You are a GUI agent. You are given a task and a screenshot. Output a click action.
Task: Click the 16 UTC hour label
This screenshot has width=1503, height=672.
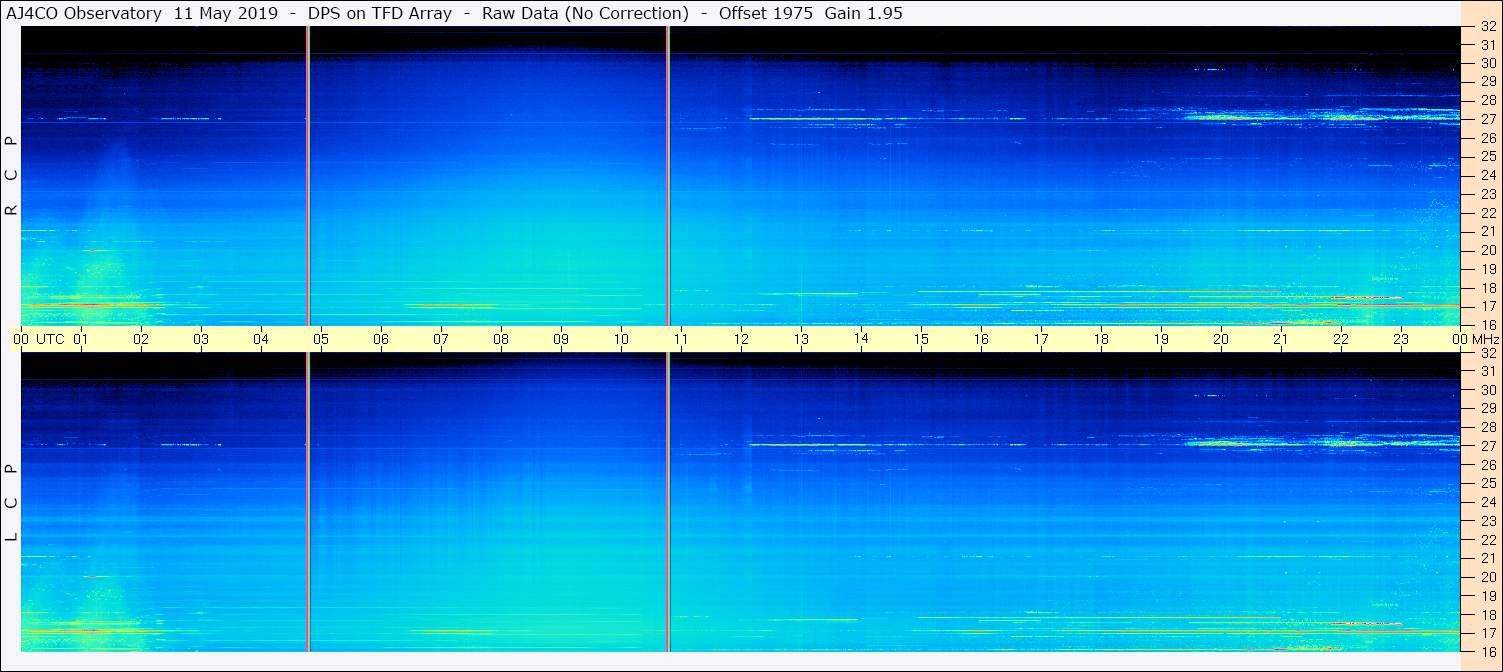tap(981, 339)
